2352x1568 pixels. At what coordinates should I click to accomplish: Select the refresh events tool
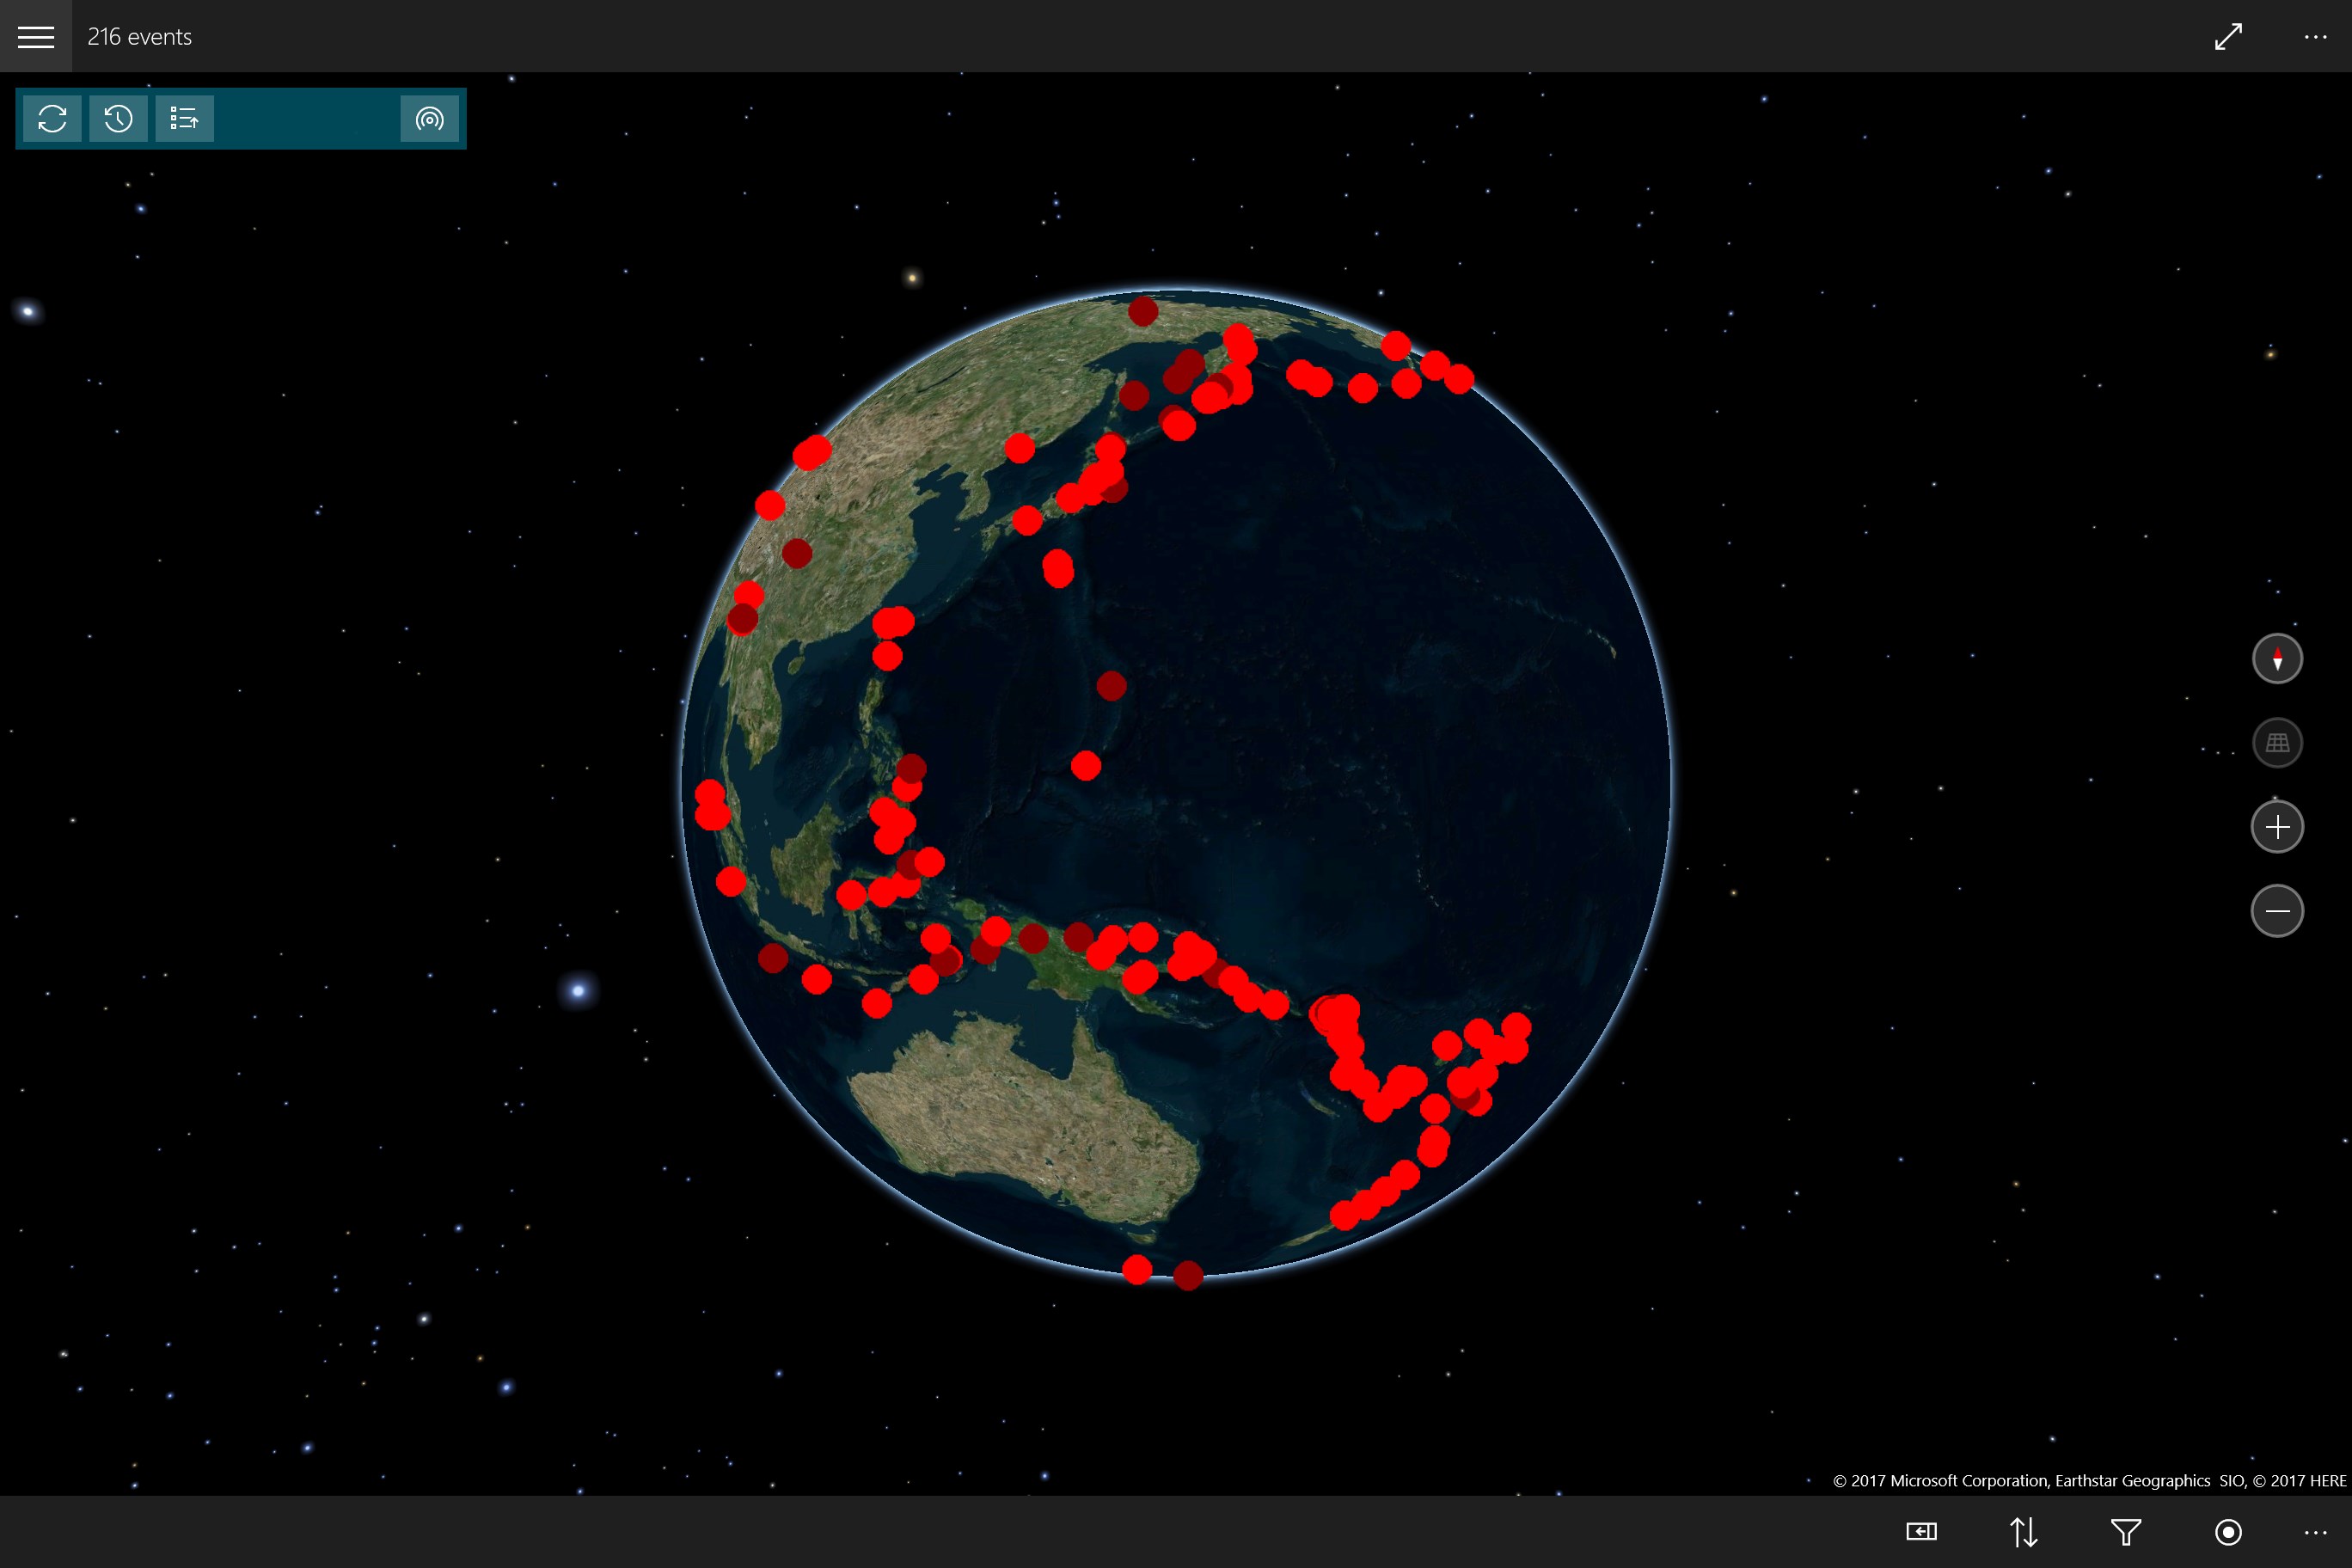click(52, 118)
